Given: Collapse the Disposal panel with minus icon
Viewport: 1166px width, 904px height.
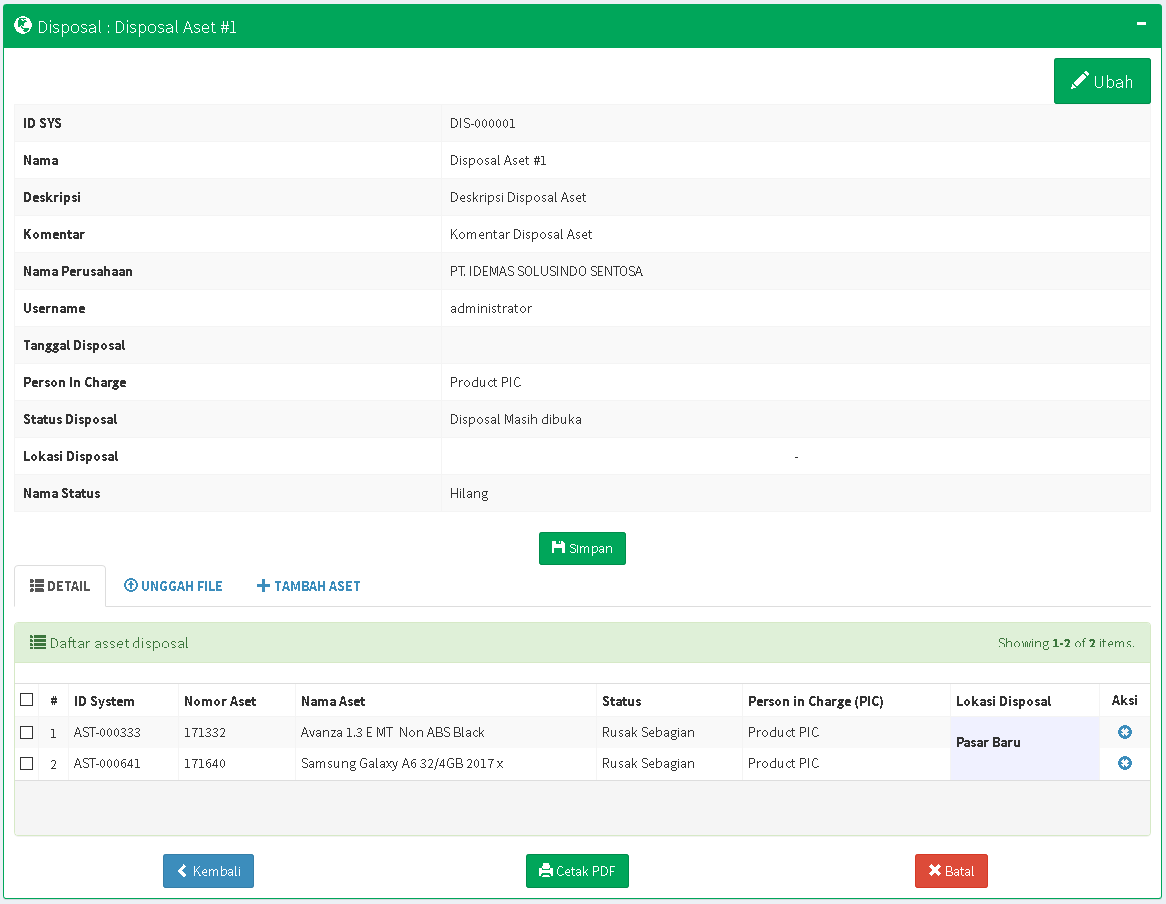Looking at the screenshot, I should tap(1141, 23).
